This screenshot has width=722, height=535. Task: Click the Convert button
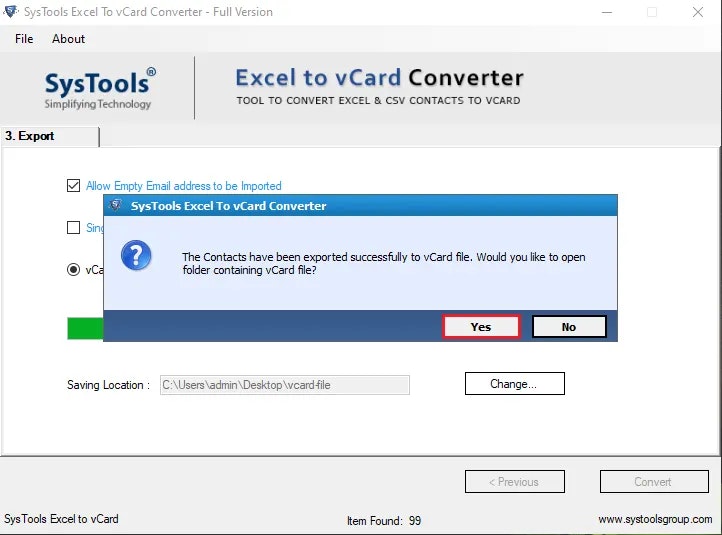click(x=654, y=482)
